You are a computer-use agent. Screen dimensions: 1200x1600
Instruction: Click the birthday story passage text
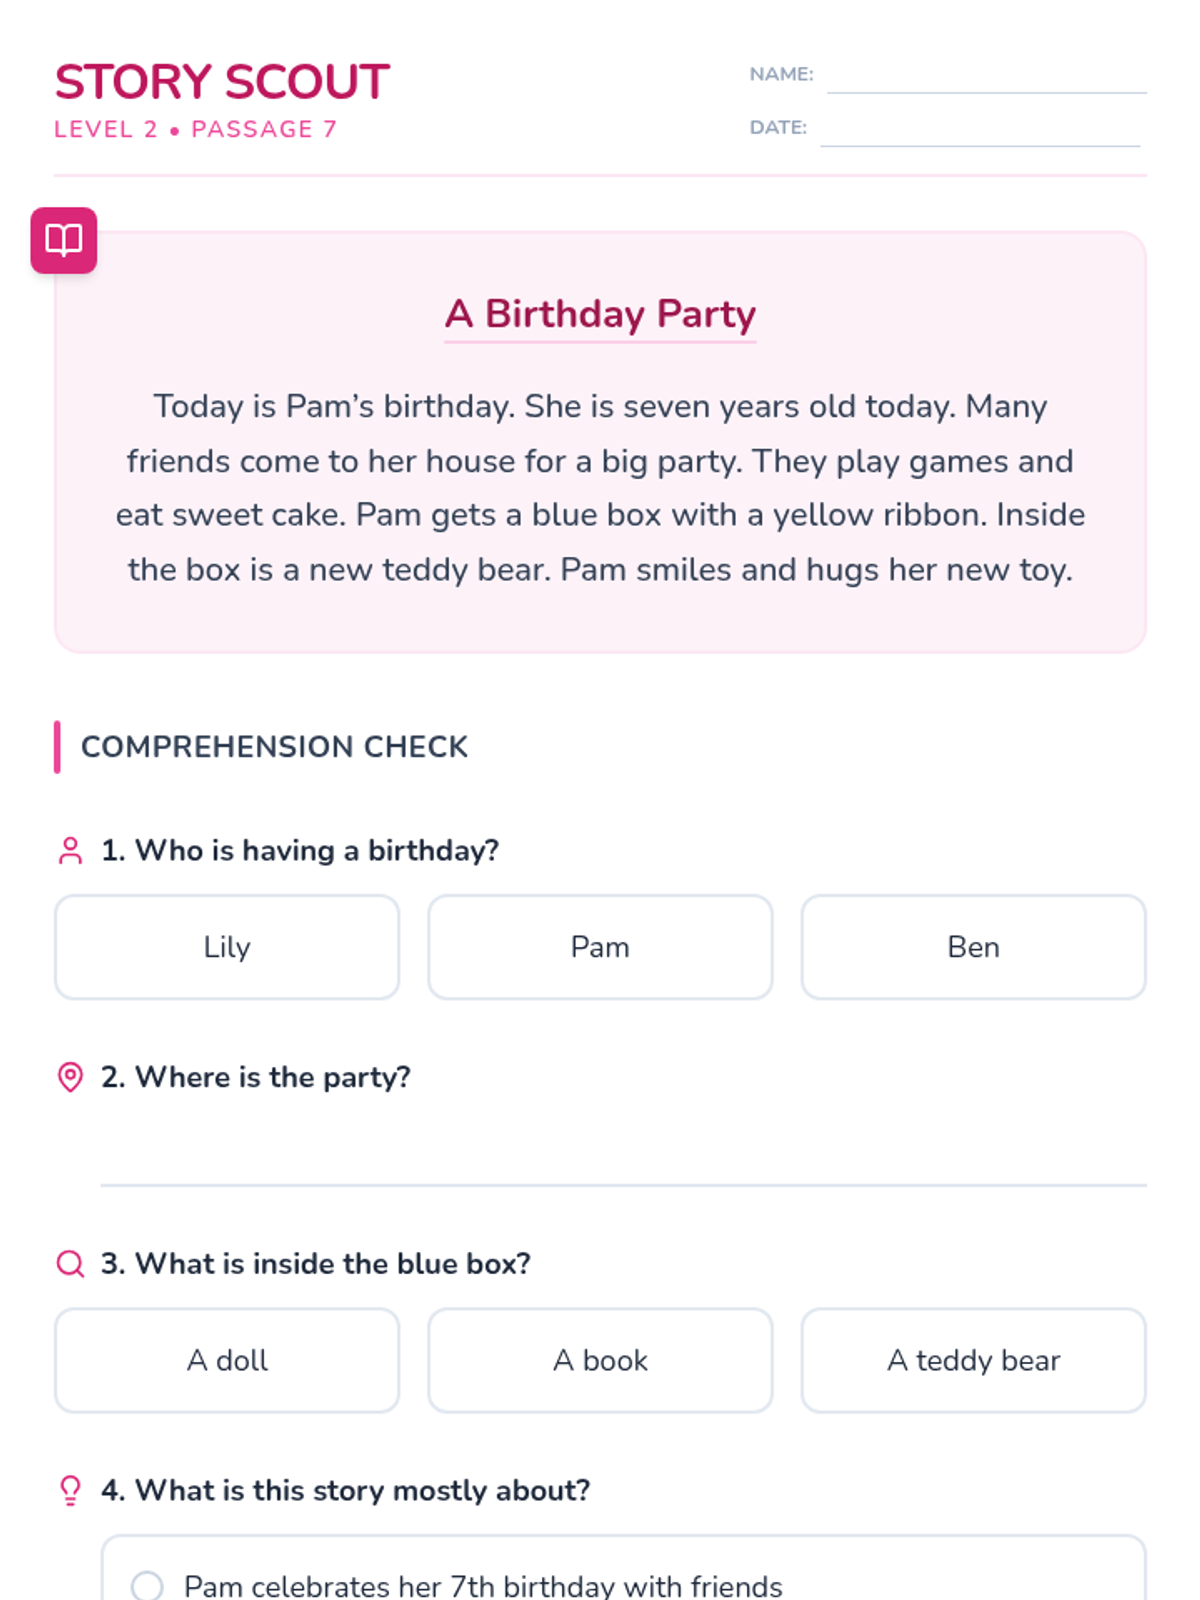pyautogui.click(x=600, y=488)
